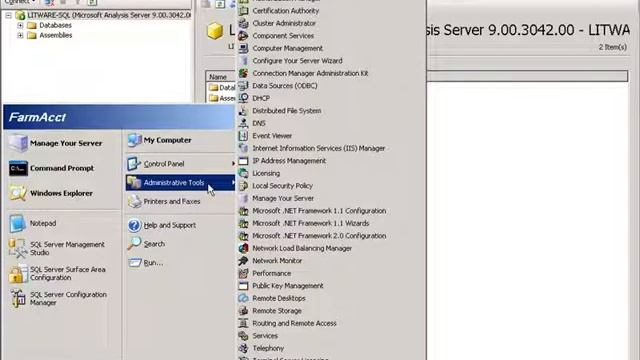Select Administrative Tools in Start menu

pos(180,182)
